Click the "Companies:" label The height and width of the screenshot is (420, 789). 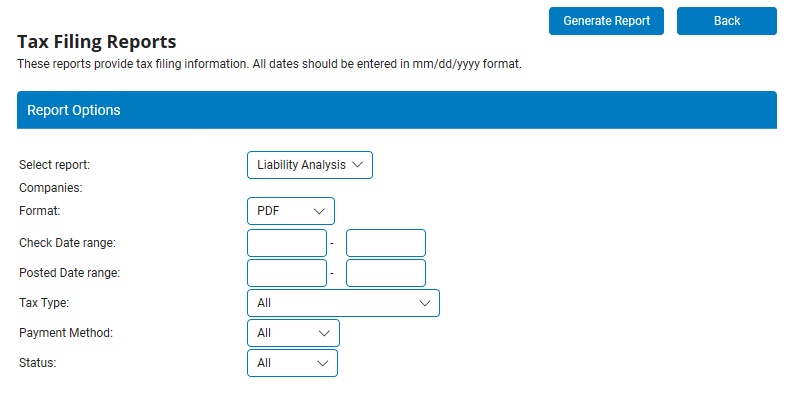coord(51,187)
